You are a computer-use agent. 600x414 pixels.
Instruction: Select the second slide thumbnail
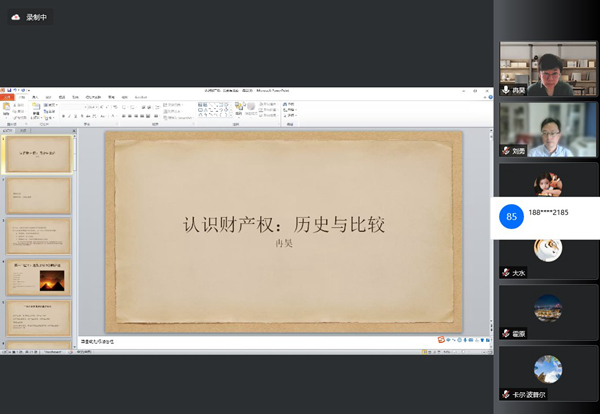[x=39, y=196]
